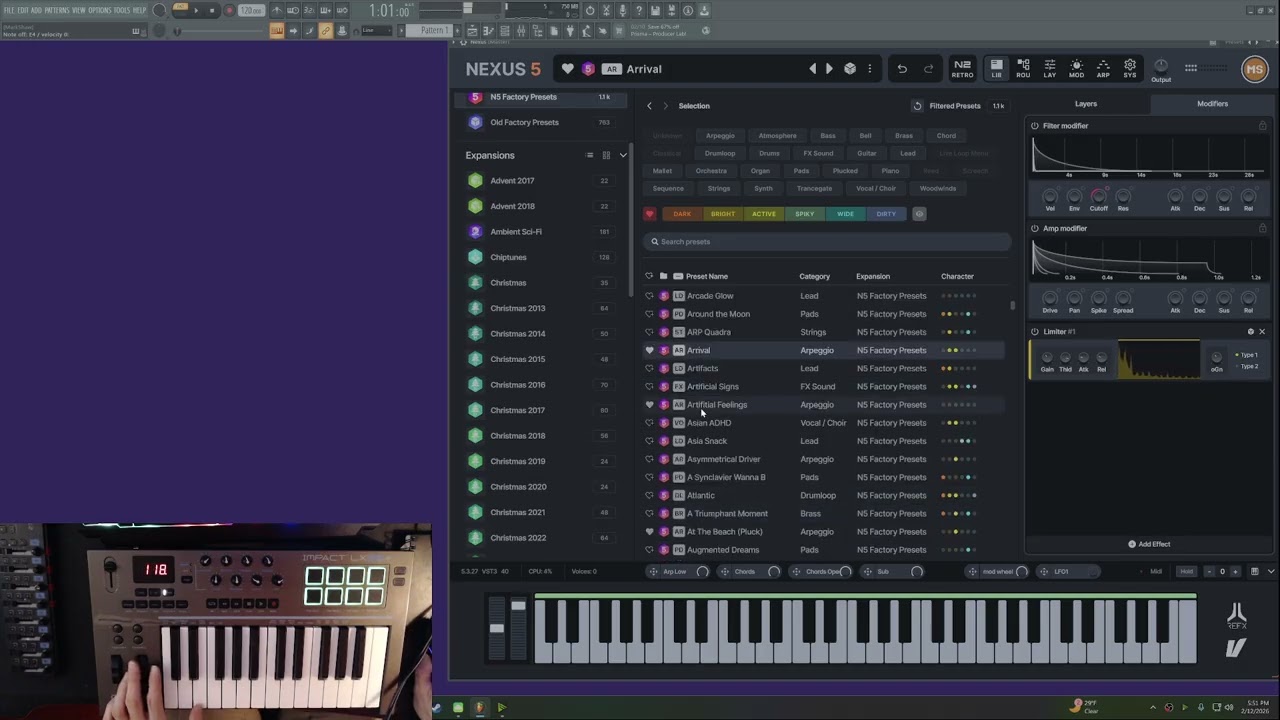Viewport: 1280px width, 720px height.
Task: Switch to the Layers tab
Action: coord(1086,104)
